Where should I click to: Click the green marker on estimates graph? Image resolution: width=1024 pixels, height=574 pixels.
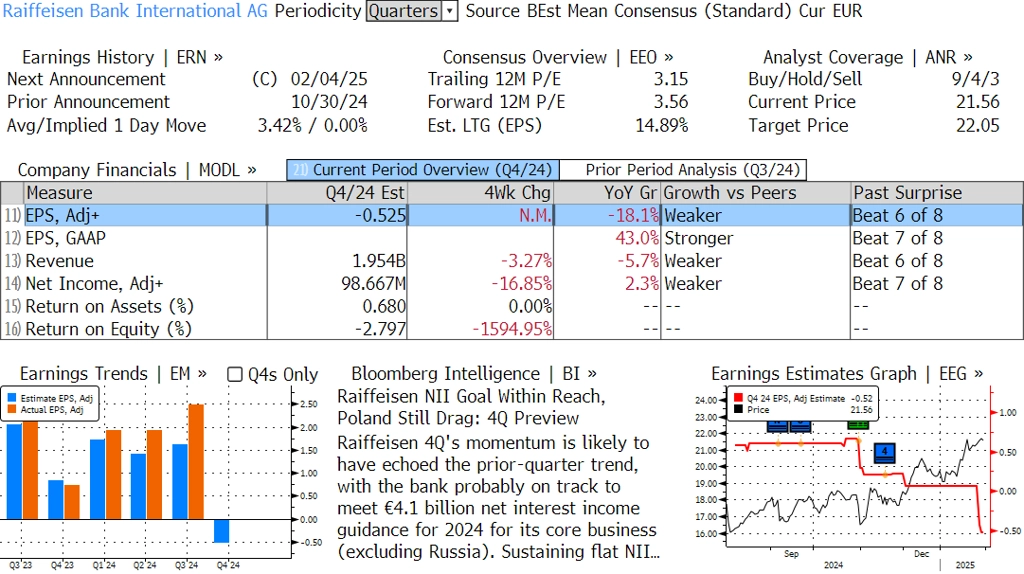tap(857, 426)
